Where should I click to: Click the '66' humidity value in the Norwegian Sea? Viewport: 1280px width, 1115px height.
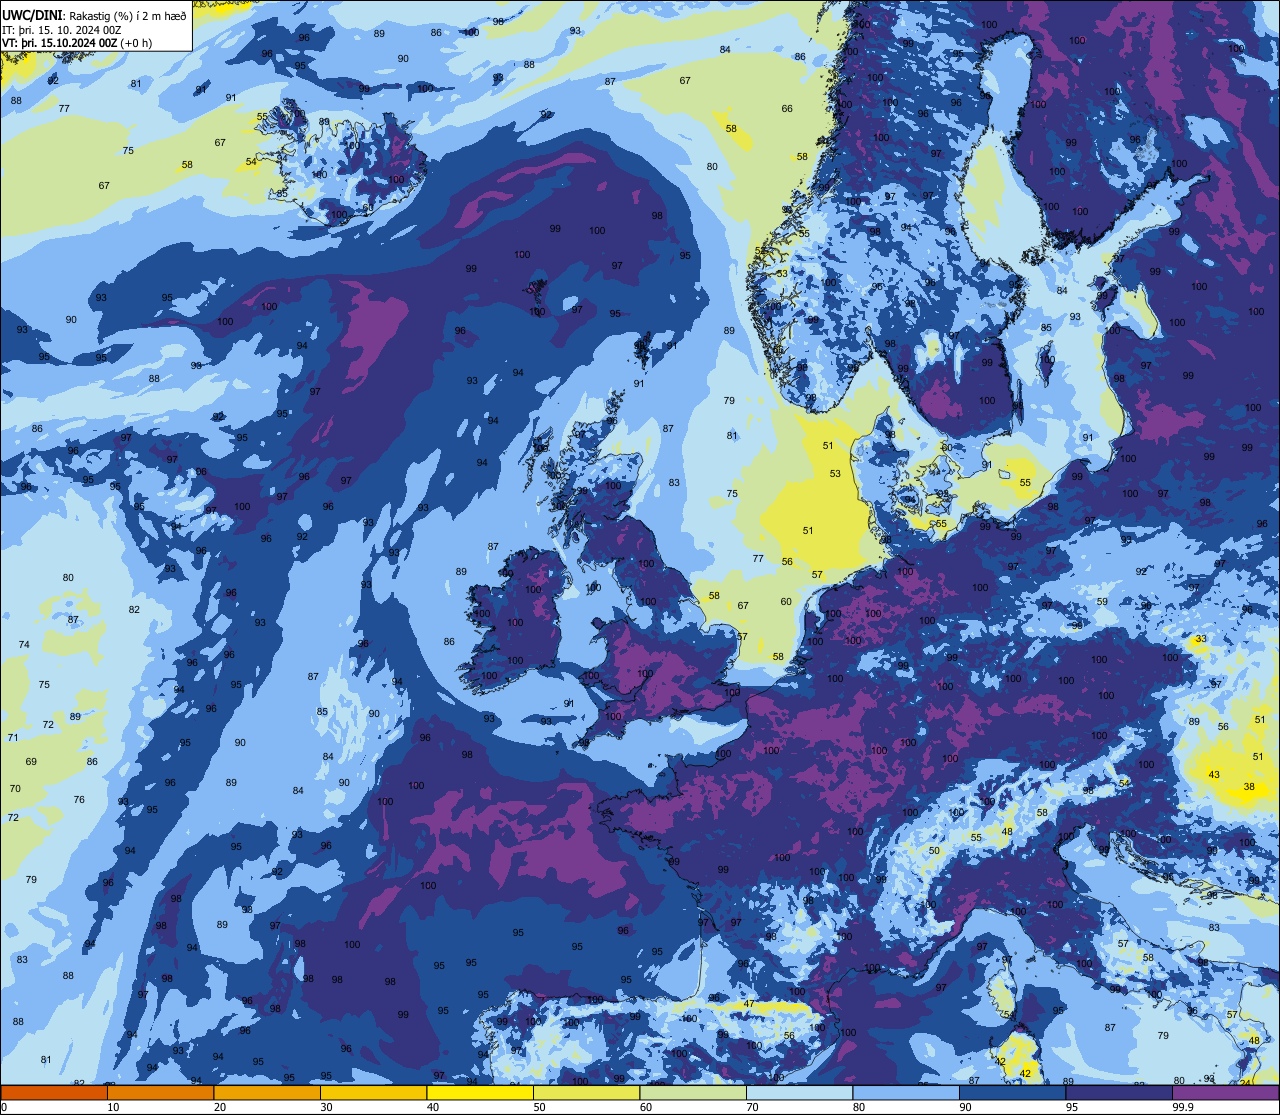tap(787, 109)
